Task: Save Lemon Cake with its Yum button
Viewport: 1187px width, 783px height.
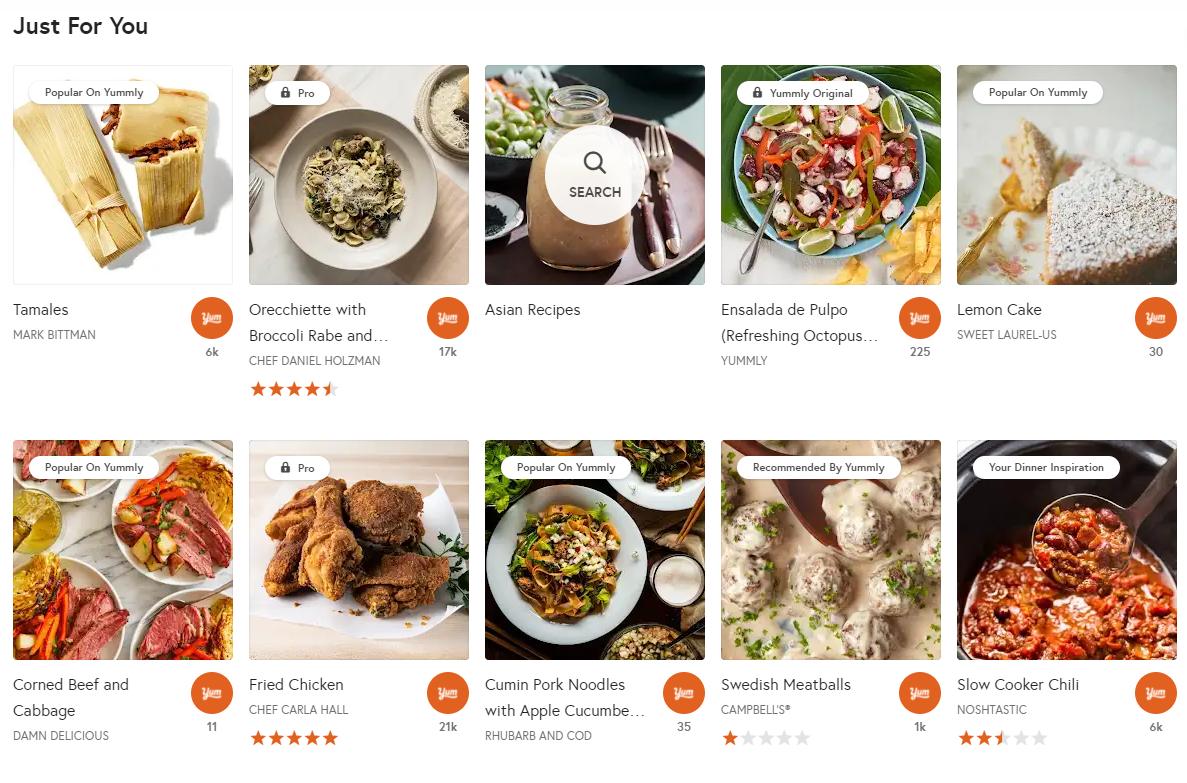Action: [1155, 318]
